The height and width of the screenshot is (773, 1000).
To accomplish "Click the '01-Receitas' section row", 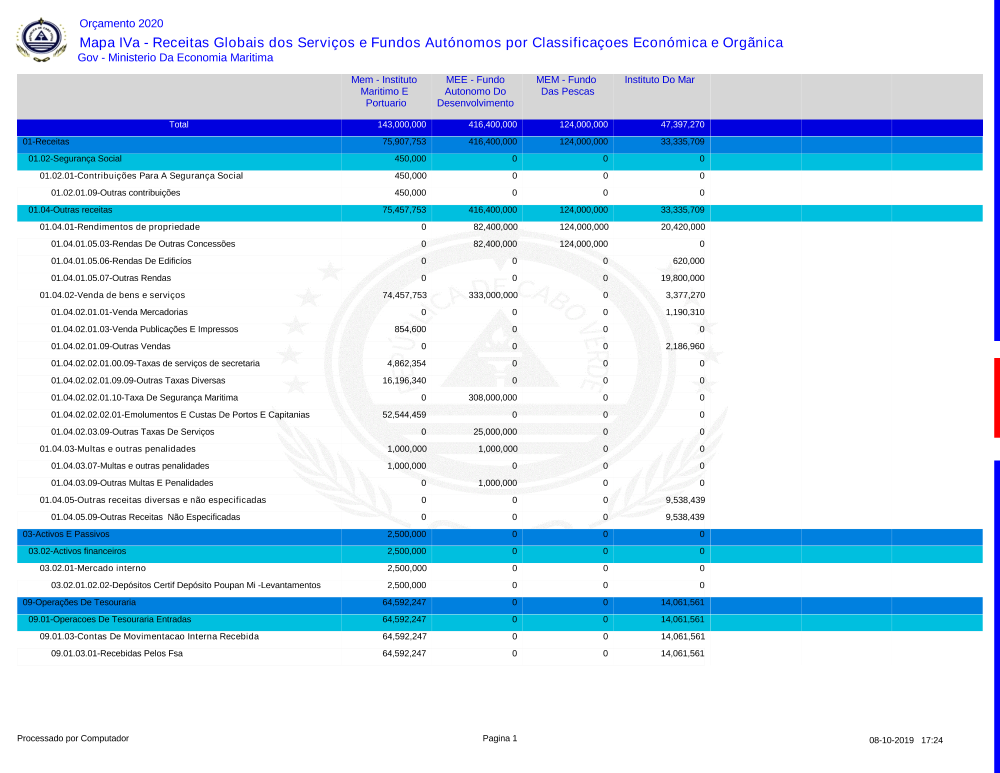I will click(46, 142).
